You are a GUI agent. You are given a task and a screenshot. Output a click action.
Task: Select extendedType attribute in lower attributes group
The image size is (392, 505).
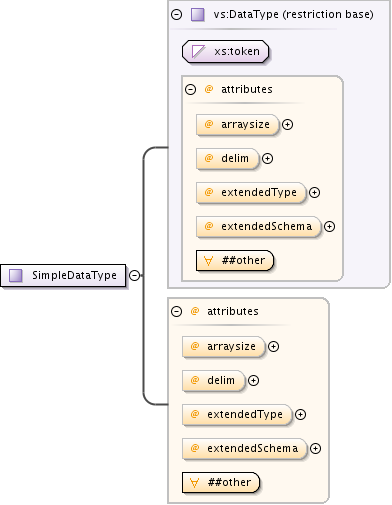(x=237, y=415)
